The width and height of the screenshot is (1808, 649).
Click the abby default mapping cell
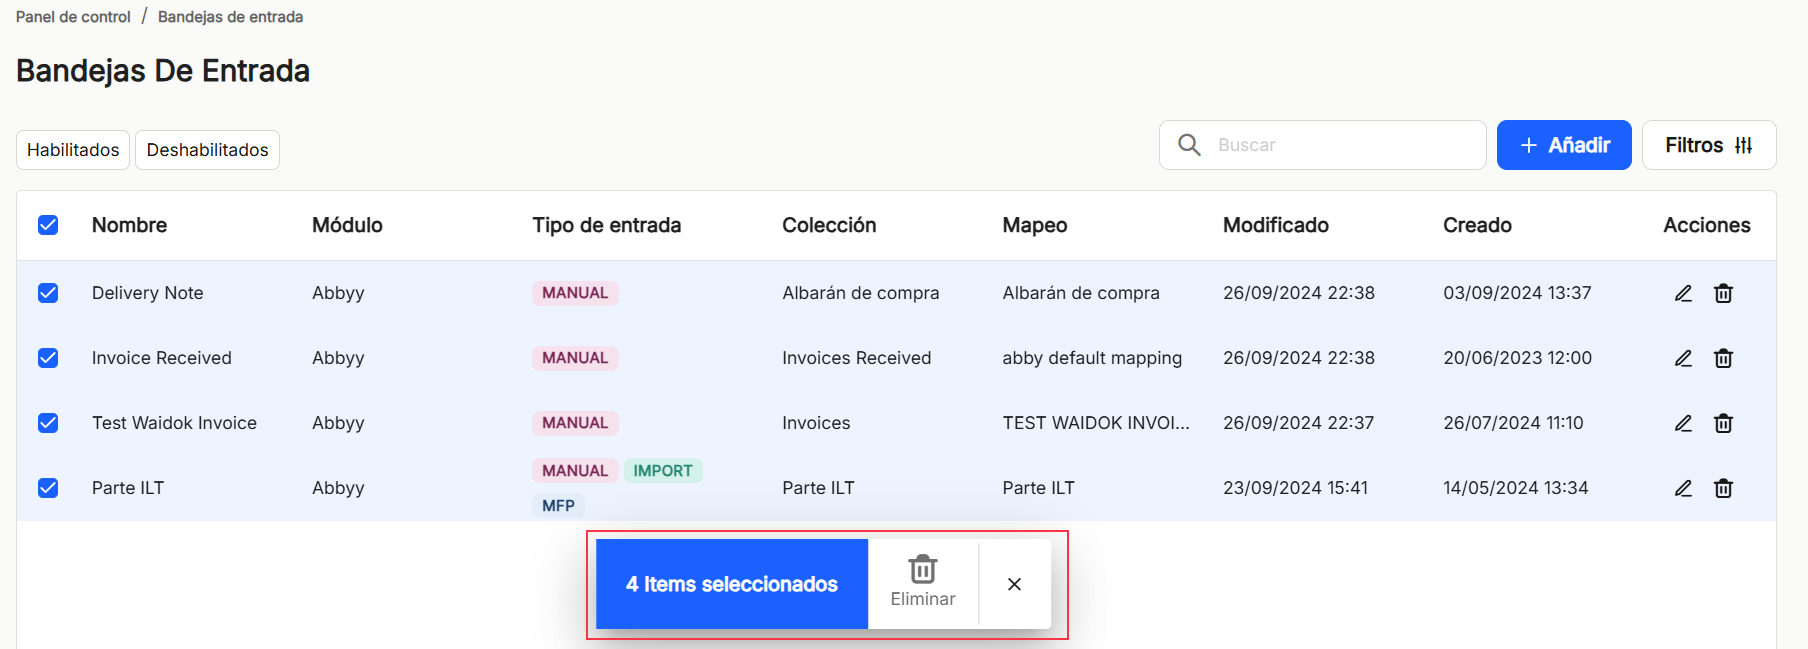[x=1092, y=358]
